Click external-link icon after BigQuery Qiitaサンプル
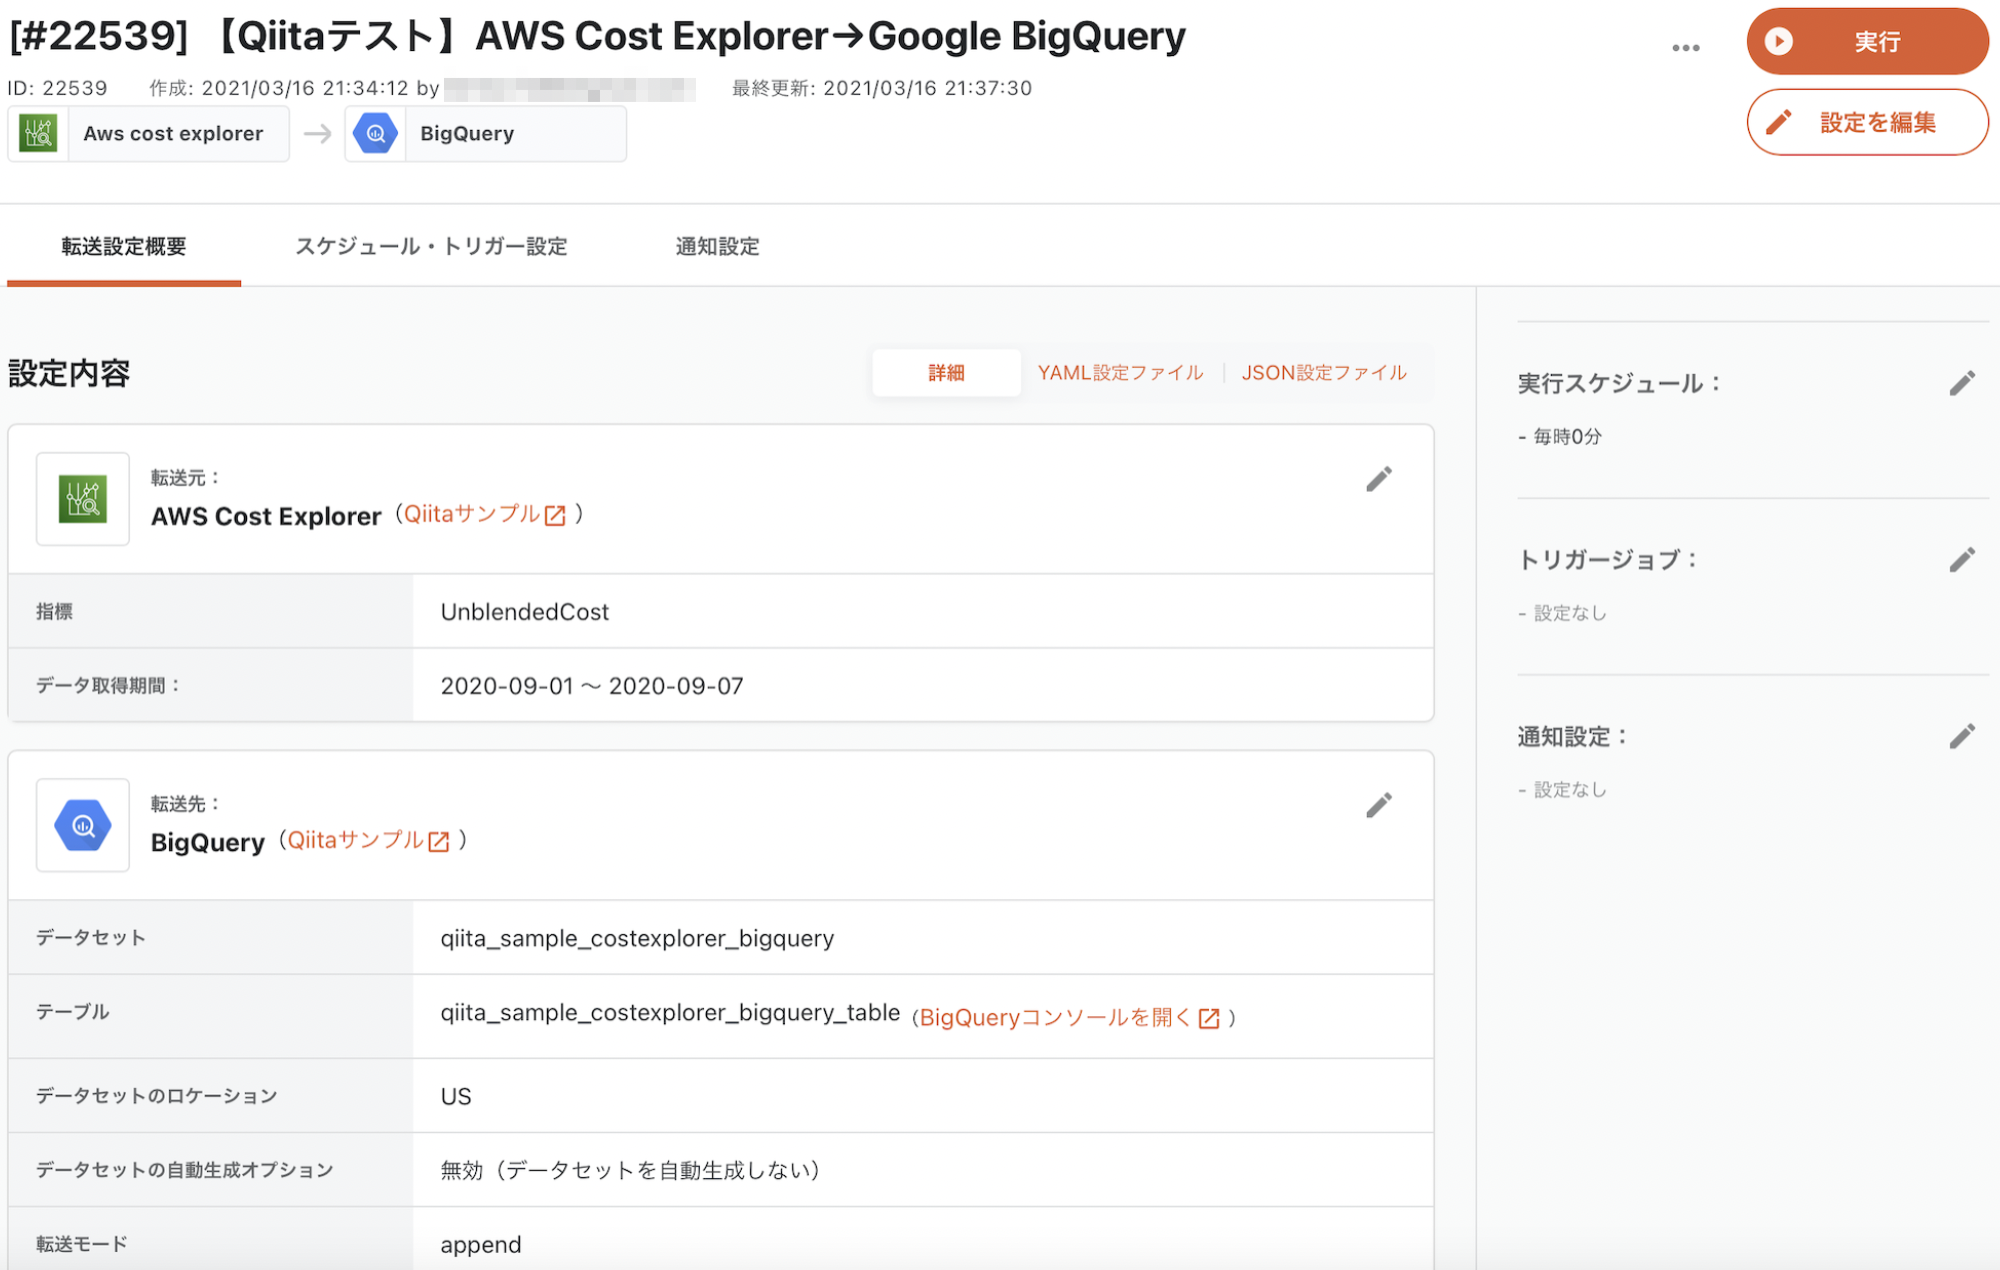2000x1270 pixels. [x=439, y=841]
